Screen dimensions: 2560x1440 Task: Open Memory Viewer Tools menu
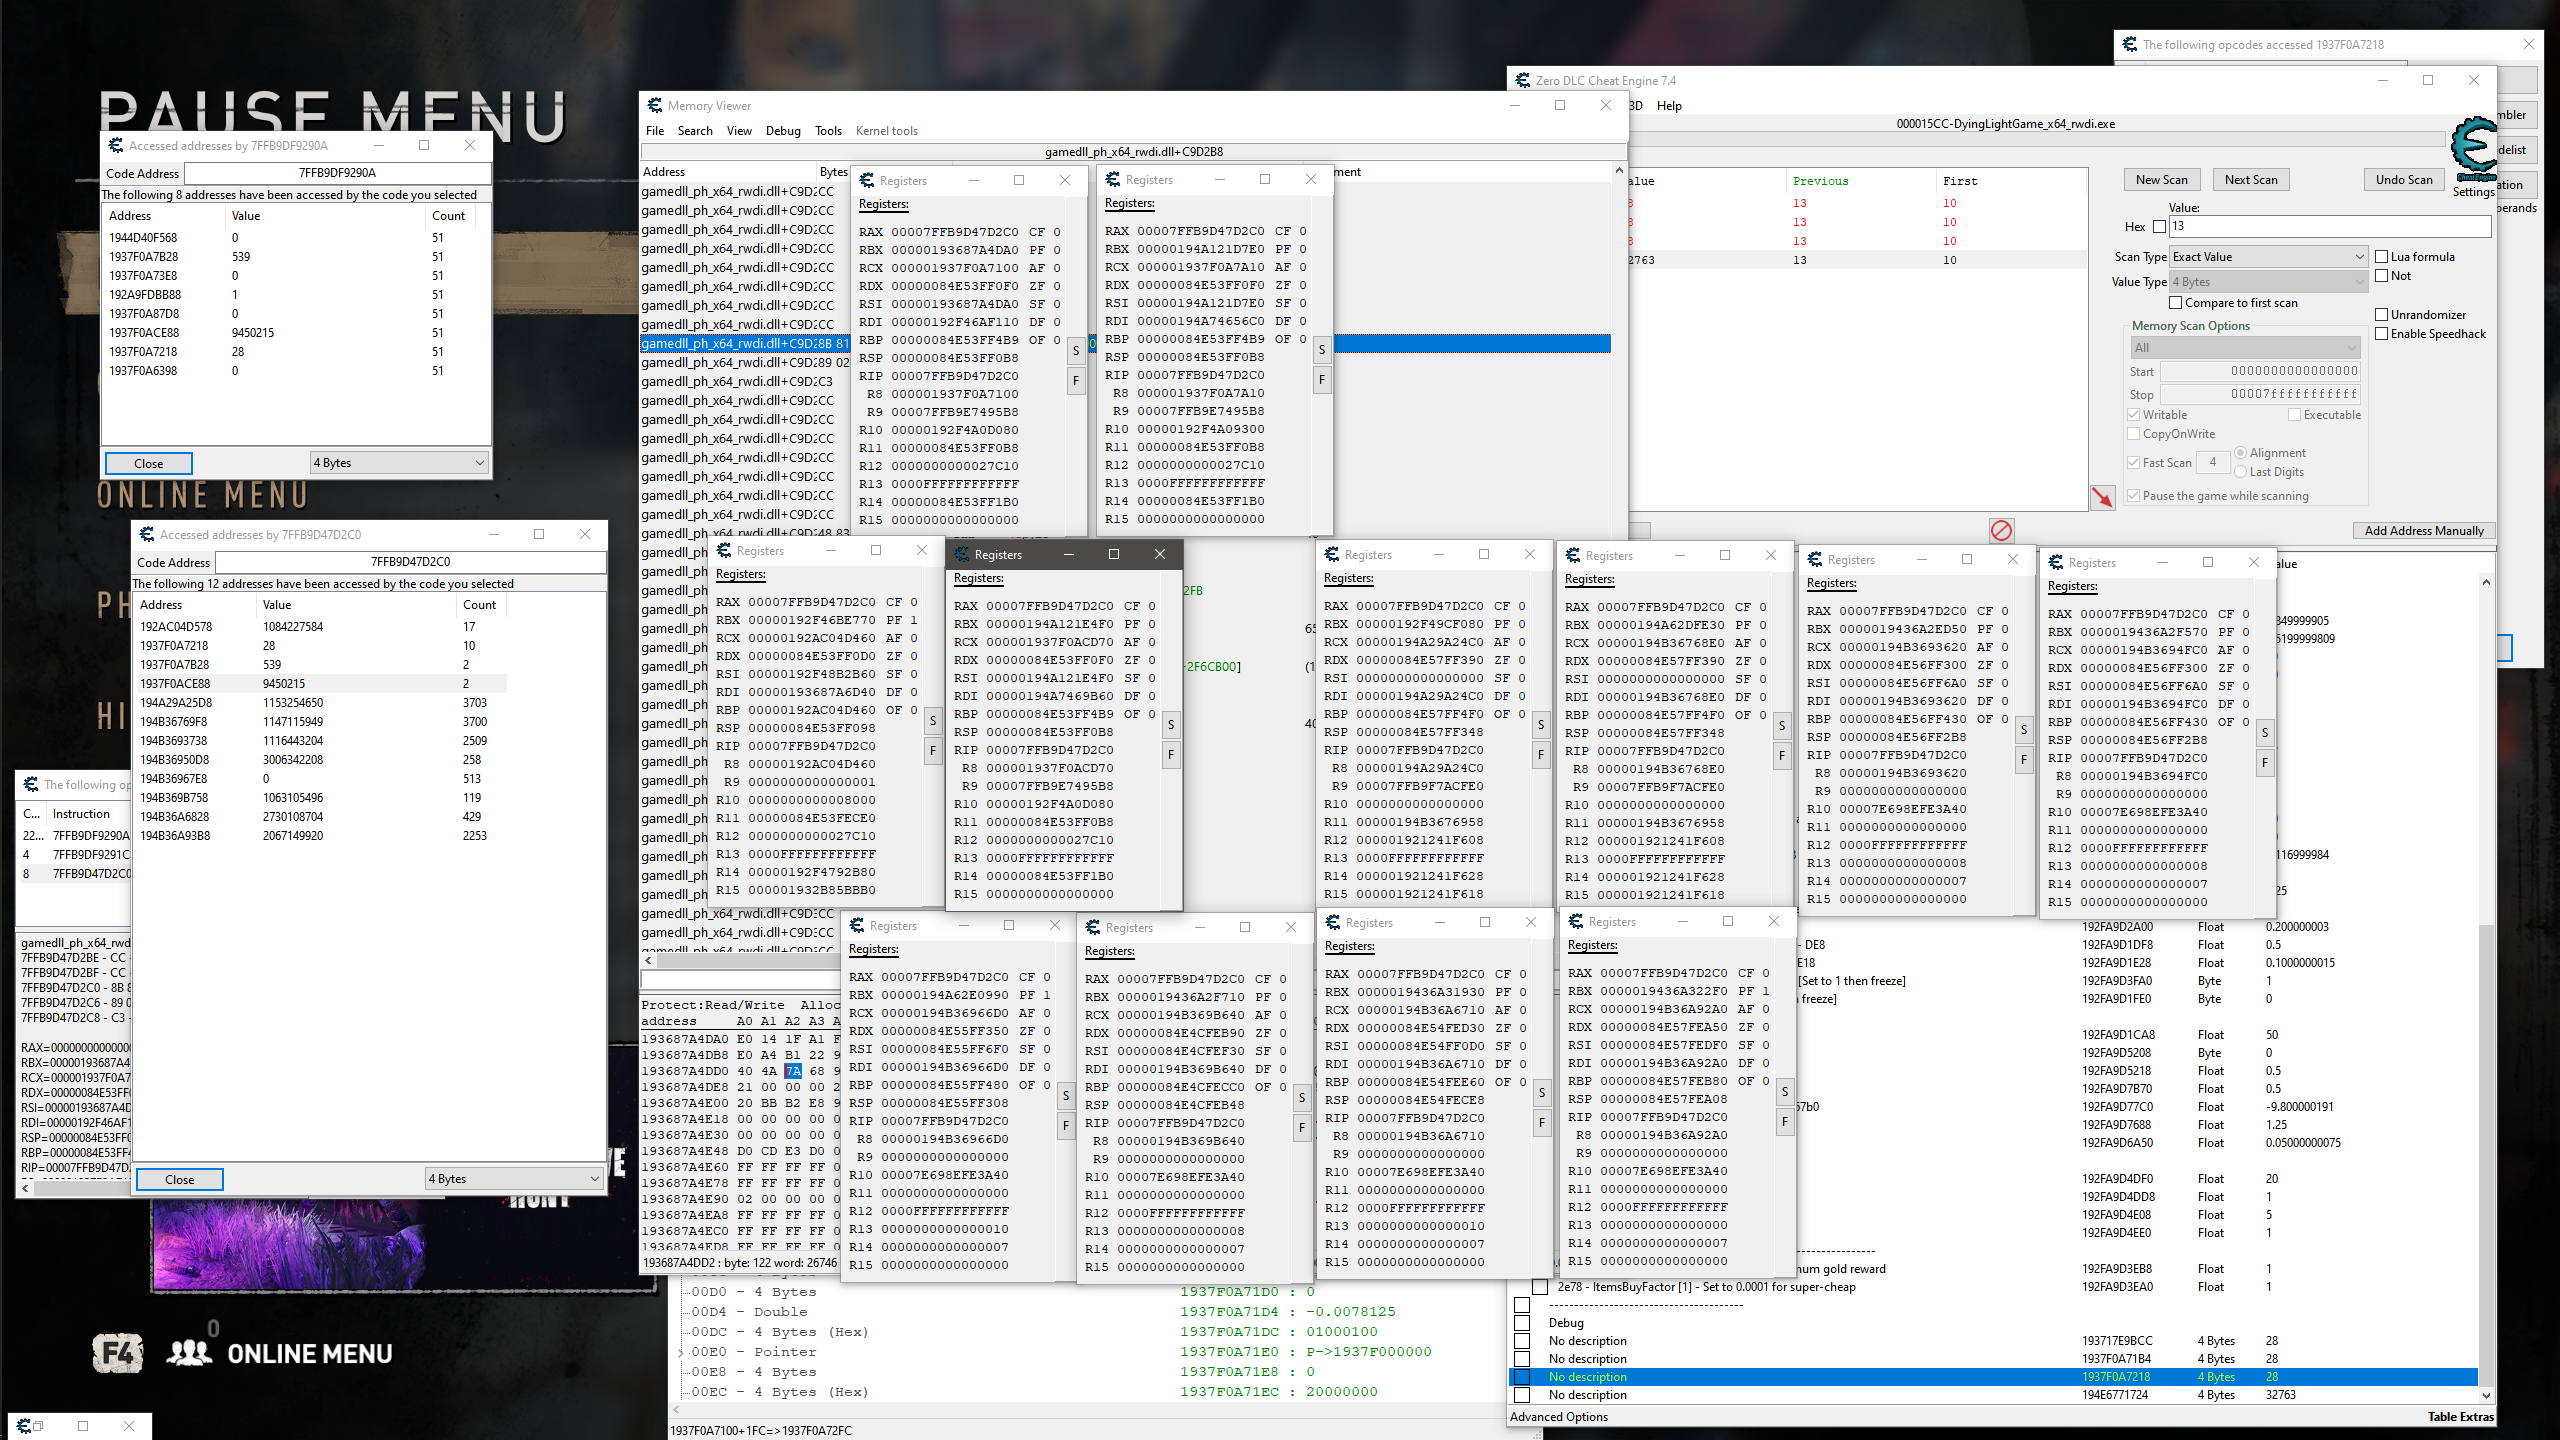tap(828, 131)
